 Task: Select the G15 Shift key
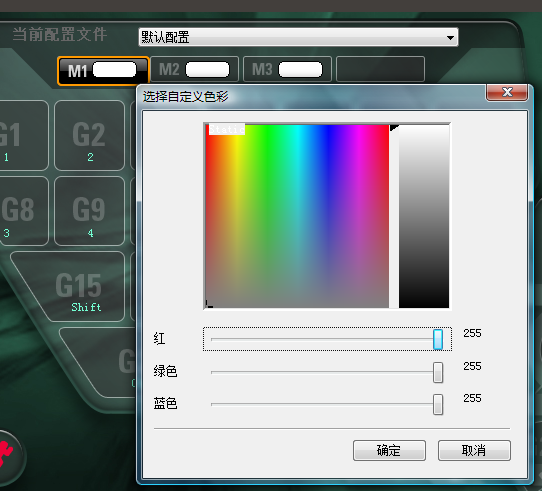[x=73, y=287]
